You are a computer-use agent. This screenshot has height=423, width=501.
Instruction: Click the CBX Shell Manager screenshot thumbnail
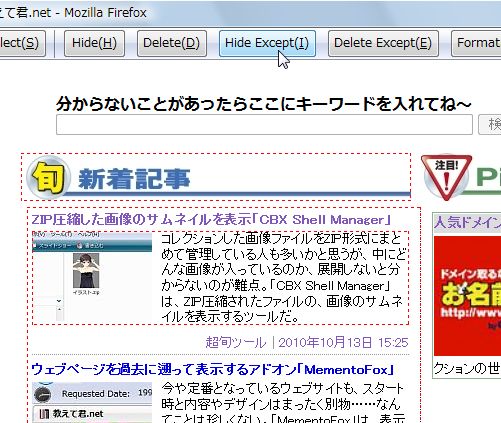pos(92,277)
